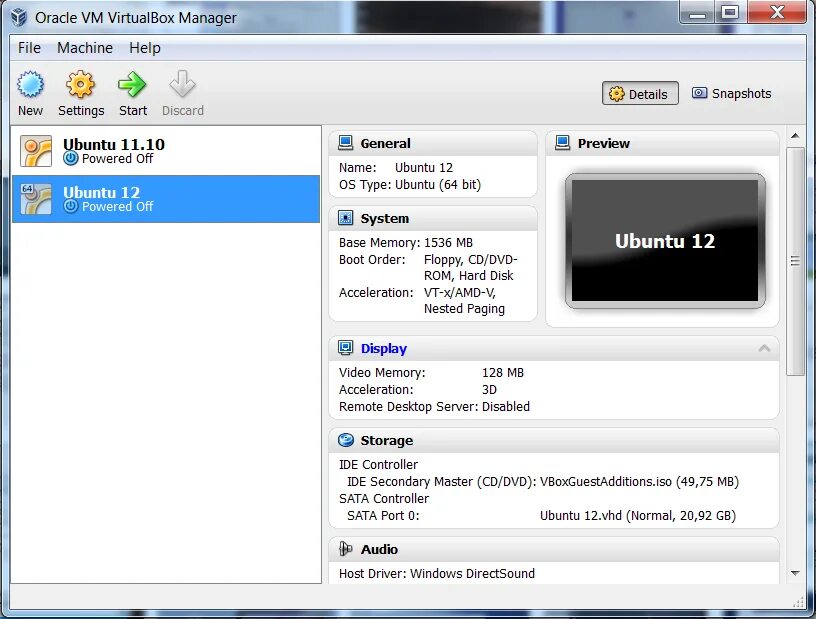The width and height of the screenshot is (816, 619).
Task: Click the Base Memory value 1536 MB
Action: 448,243
